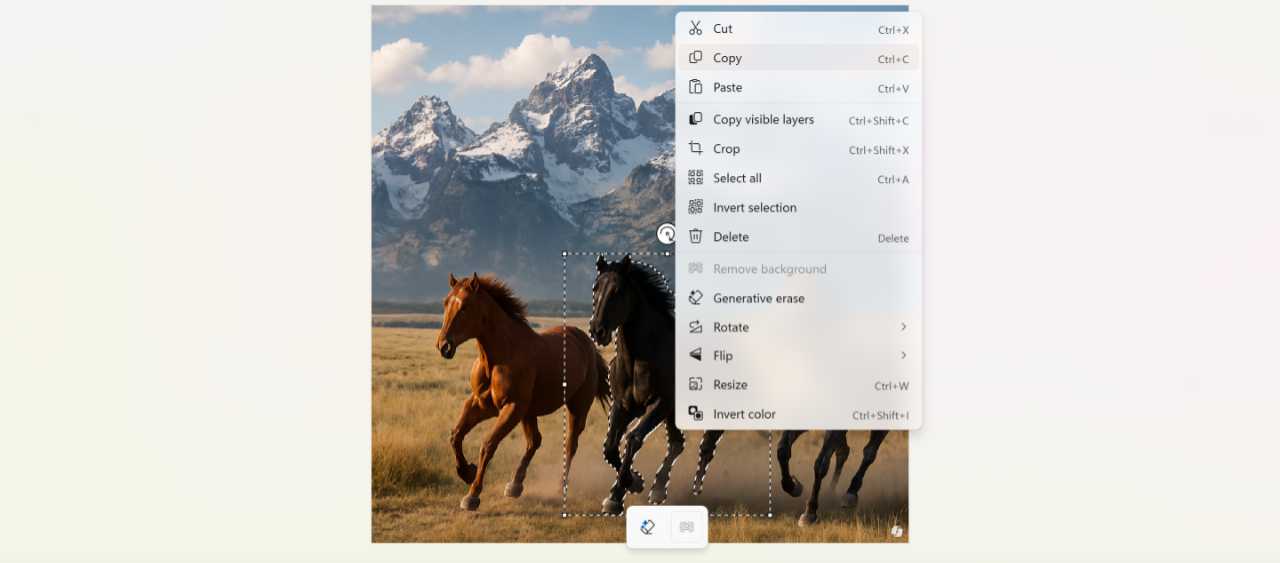This screenshot has width=1280, height=563.
Task: Click the Ctrl+Shift+C shortcut label
Action: tap(879, 121)
